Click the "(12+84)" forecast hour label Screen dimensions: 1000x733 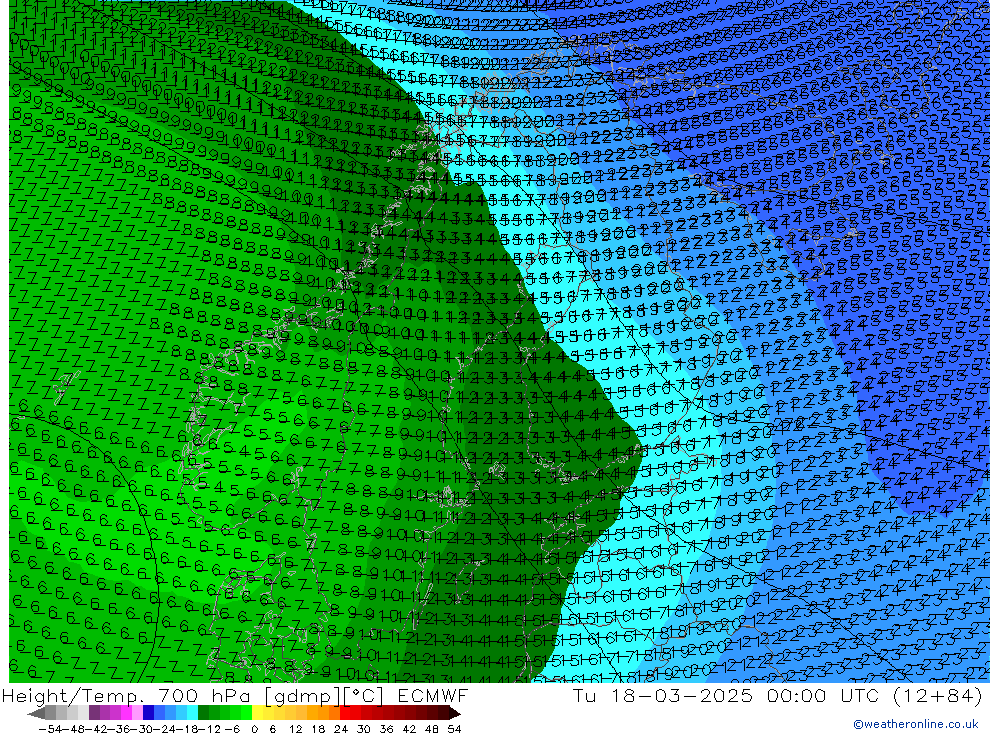point(938,696)
